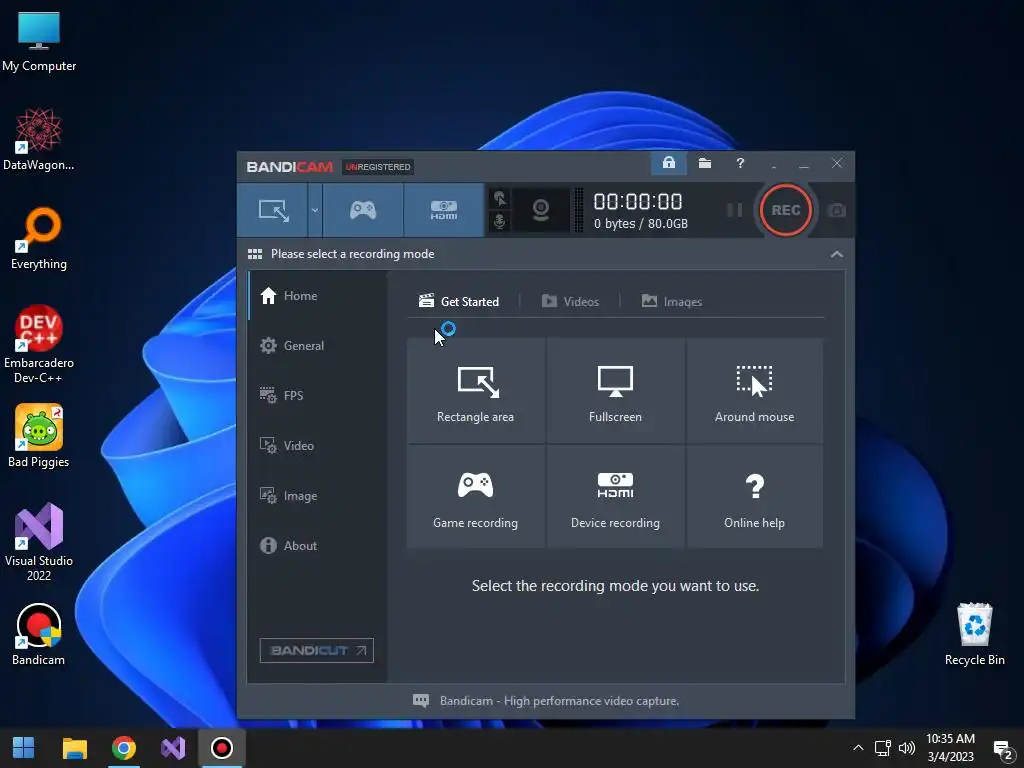The width and height of the screenshot is (1024, 768).
Task: Open Bandicam desktop shortcut
Action: [39, 634]
